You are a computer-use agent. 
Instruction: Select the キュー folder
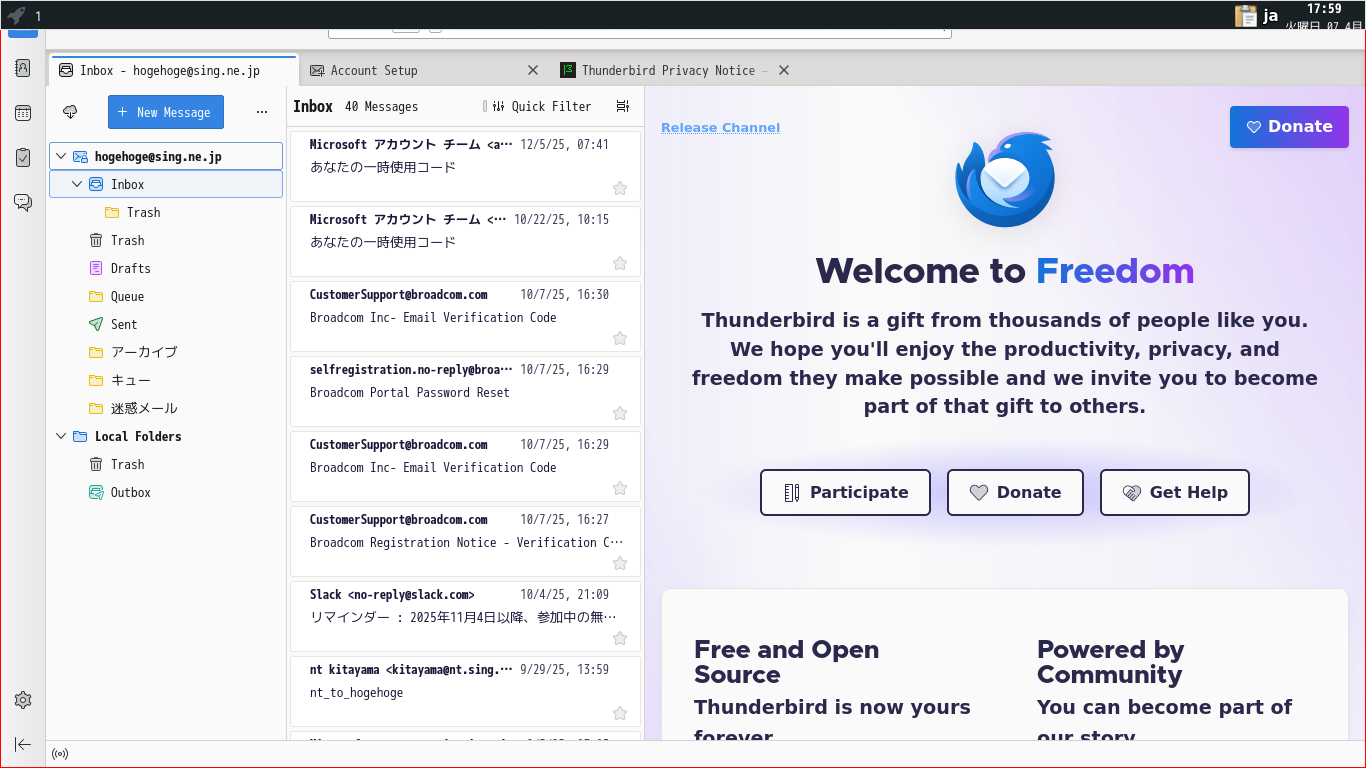[x=166, y=380]
